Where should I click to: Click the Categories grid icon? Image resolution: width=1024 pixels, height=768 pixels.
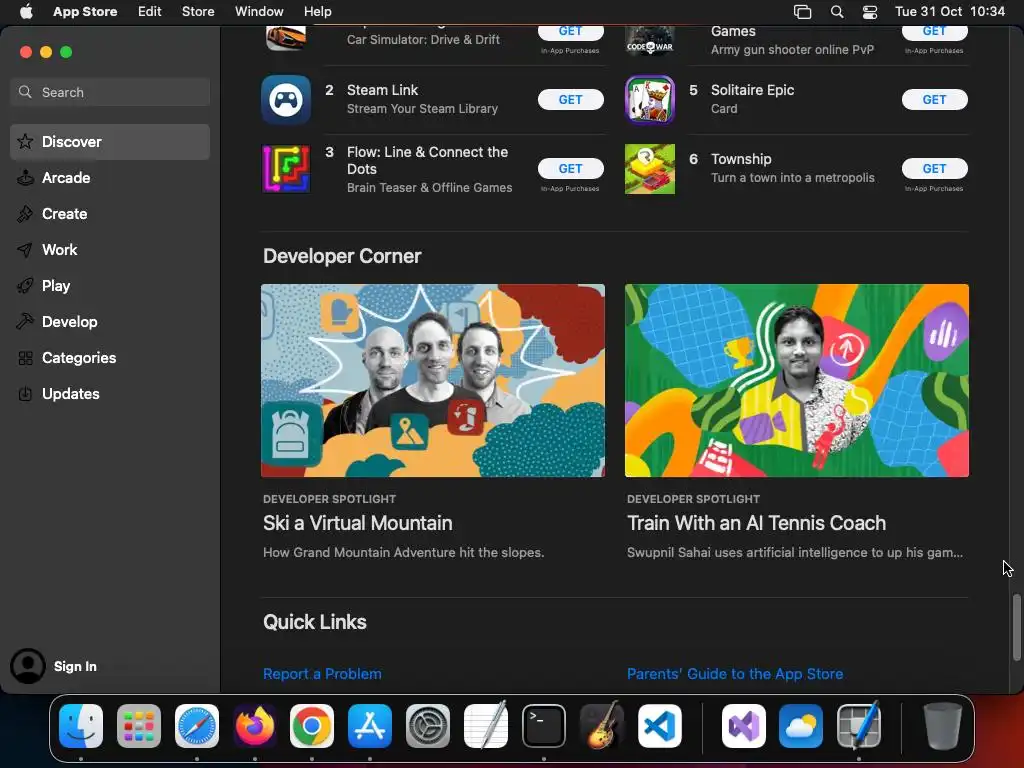point(25,358)
